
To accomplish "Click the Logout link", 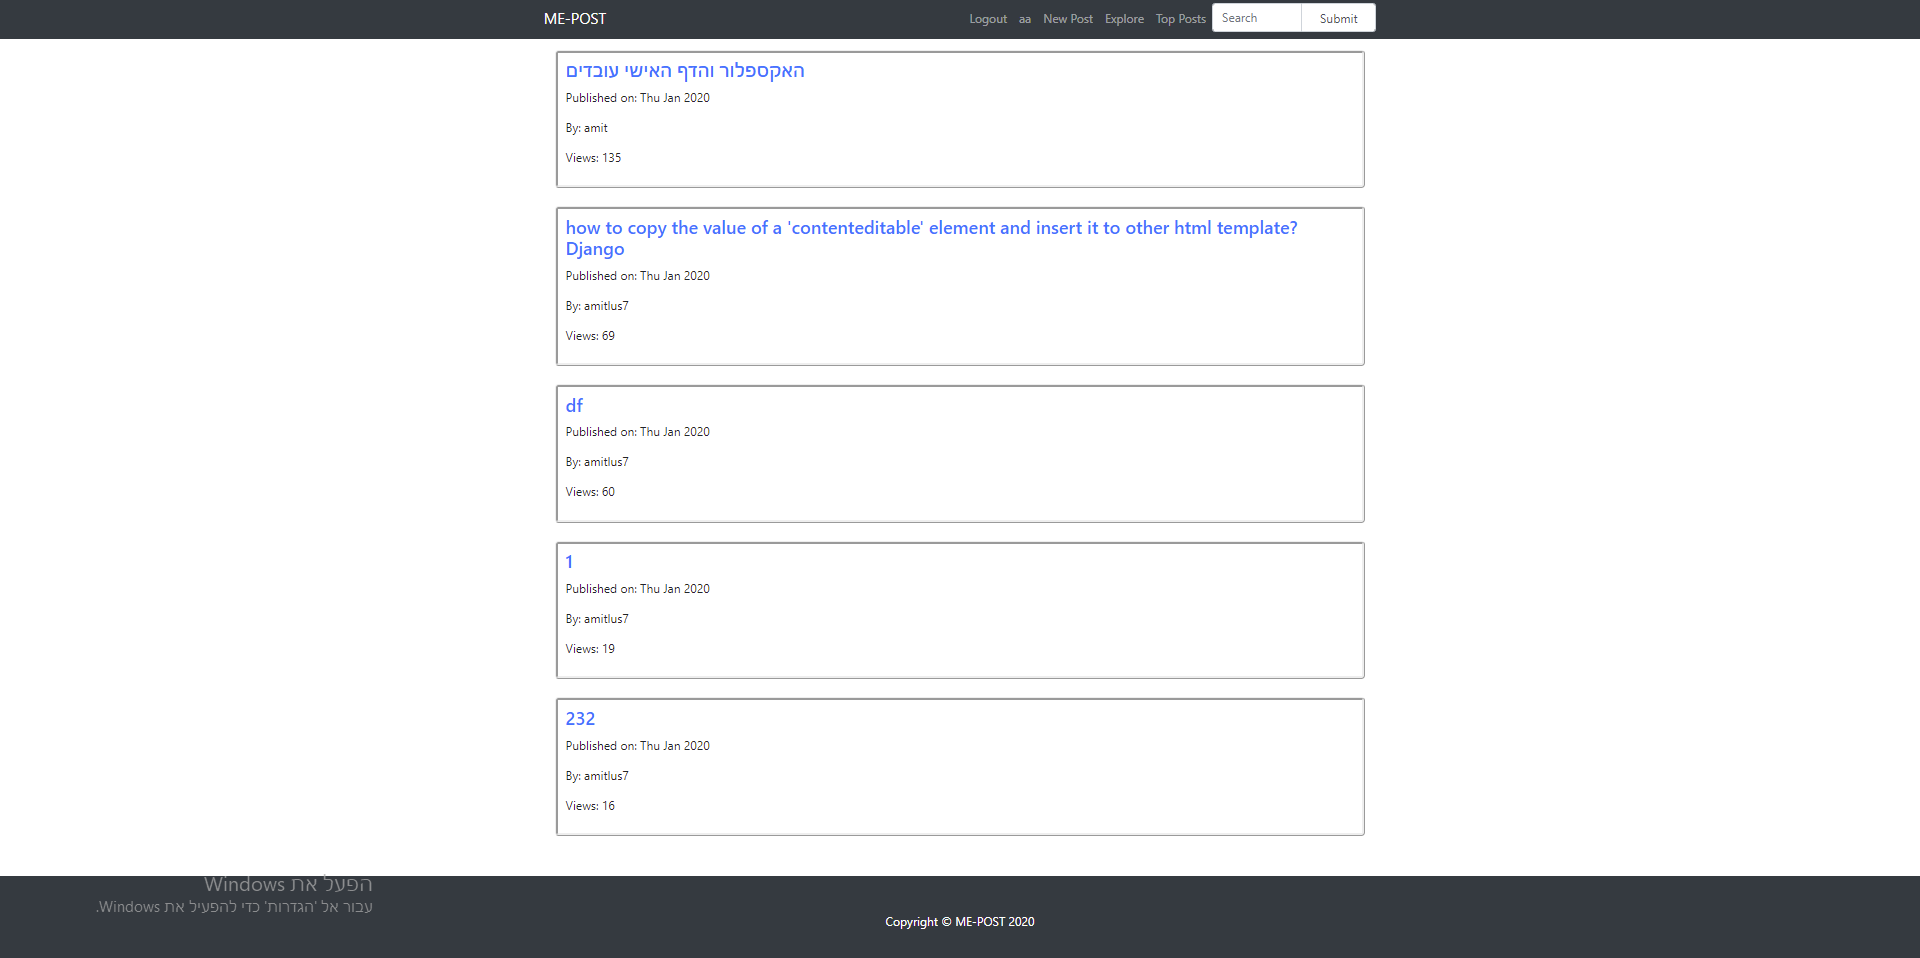I will (x=987, y=18).
